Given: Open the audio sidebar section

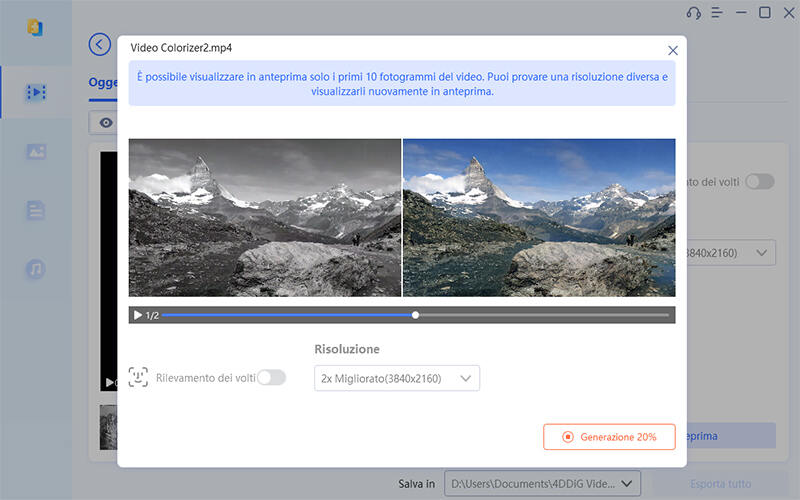Looking at the screenshot, I should coord(36,270).
